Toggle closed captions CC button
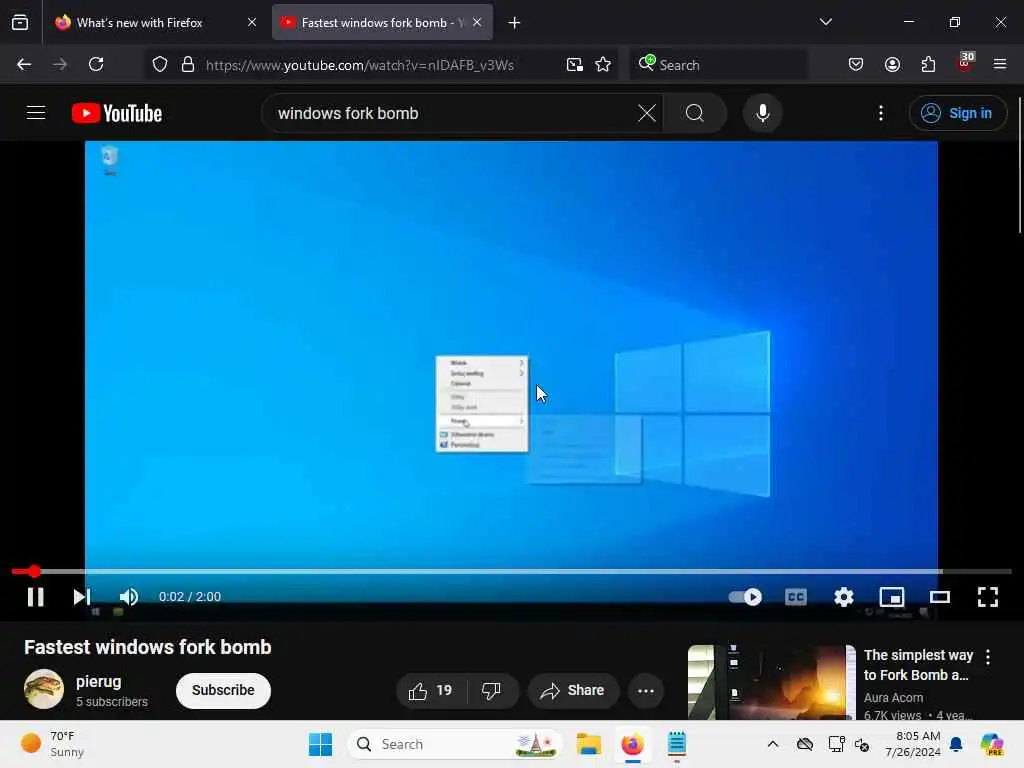The height and width of the screenshot is (768, 1024). click(795, 597)
